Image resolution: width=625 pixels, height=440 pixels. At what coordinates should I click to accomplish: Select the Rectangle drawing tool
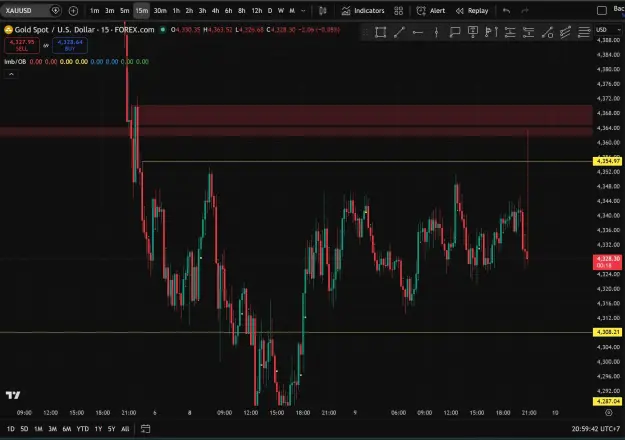coord(381,32)
